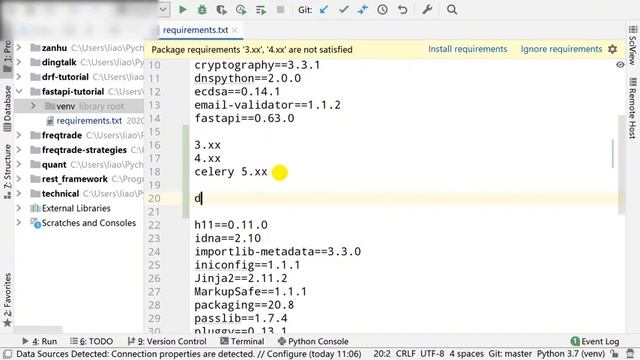Place cursor on line celery 5.xx
This screenshot has height=360, width=640.
[x=231, y=172]
